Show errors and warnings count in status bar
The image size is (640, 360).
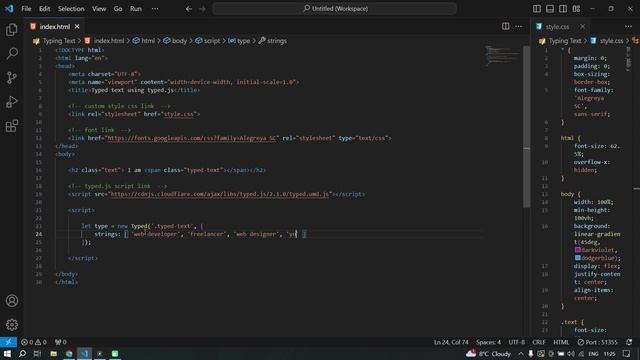point(34,342)
